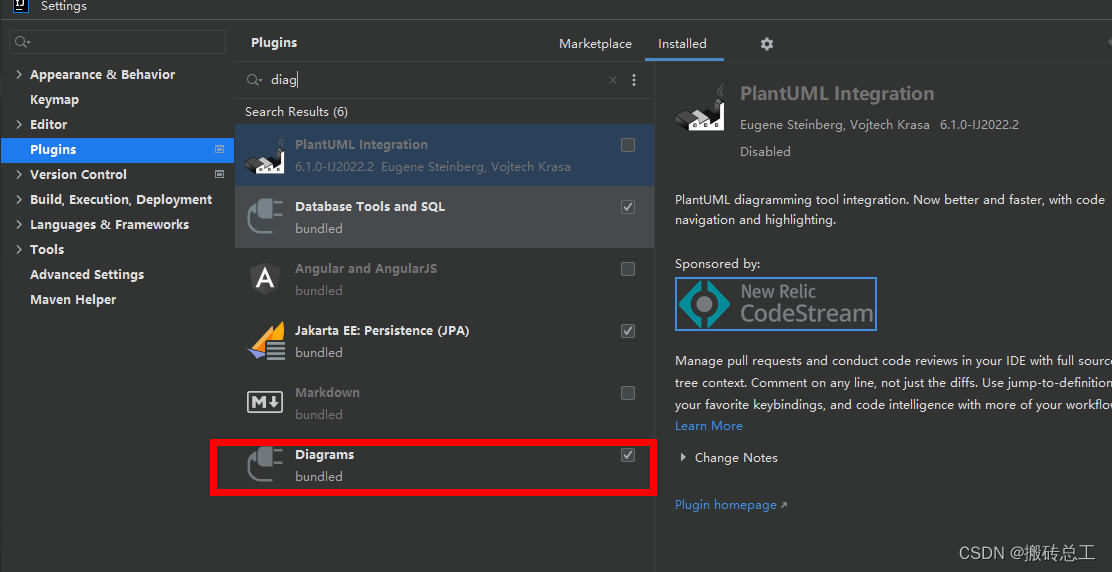Click the Angular and AngularJS logo icon
1112x572 pixels.
point(265,279)
